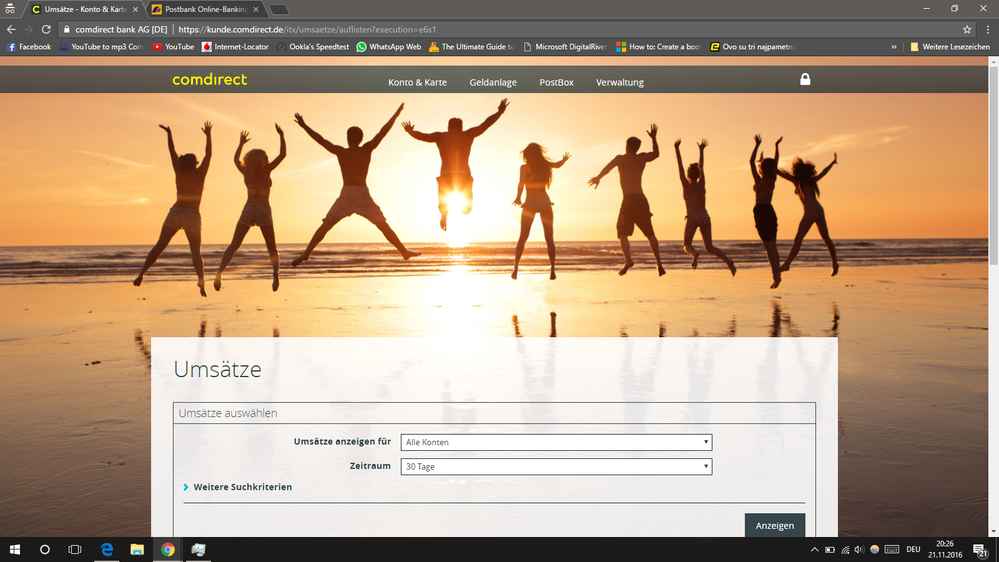Open the Facebook bookmark
The height and width of the screenshot is (562, 999).
coord(29,47)
